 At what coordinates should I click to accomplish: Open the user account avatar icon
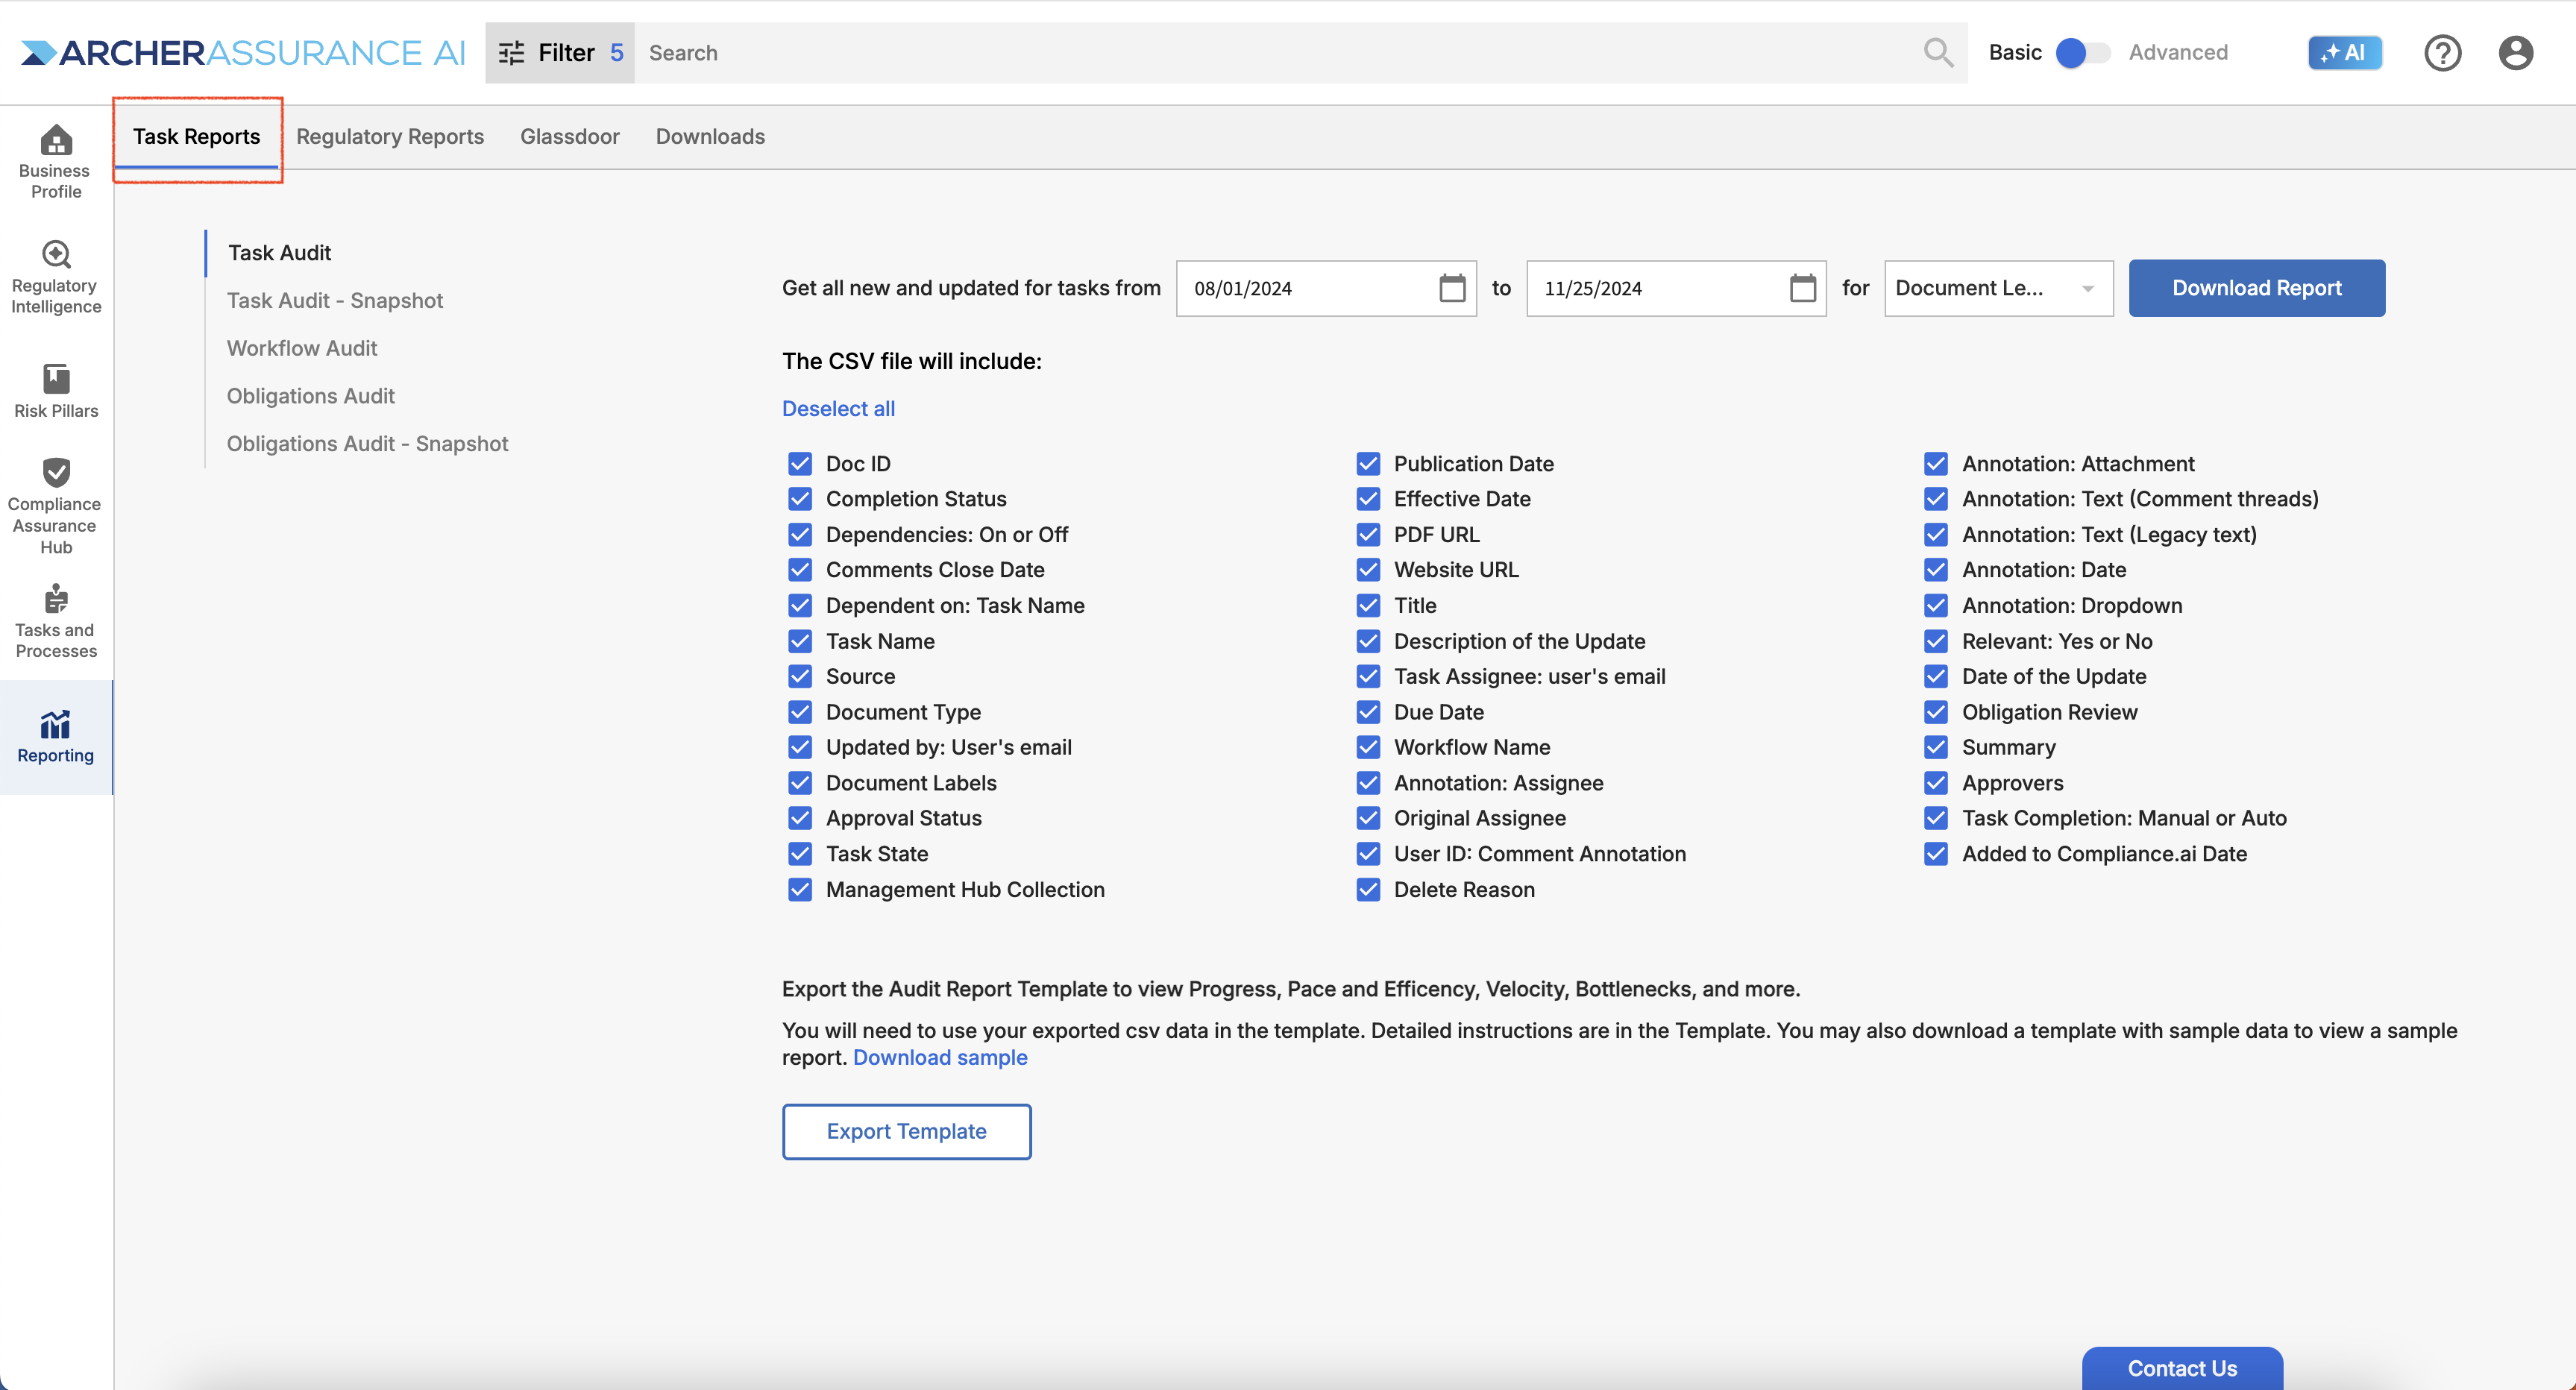click(2515, 53)
